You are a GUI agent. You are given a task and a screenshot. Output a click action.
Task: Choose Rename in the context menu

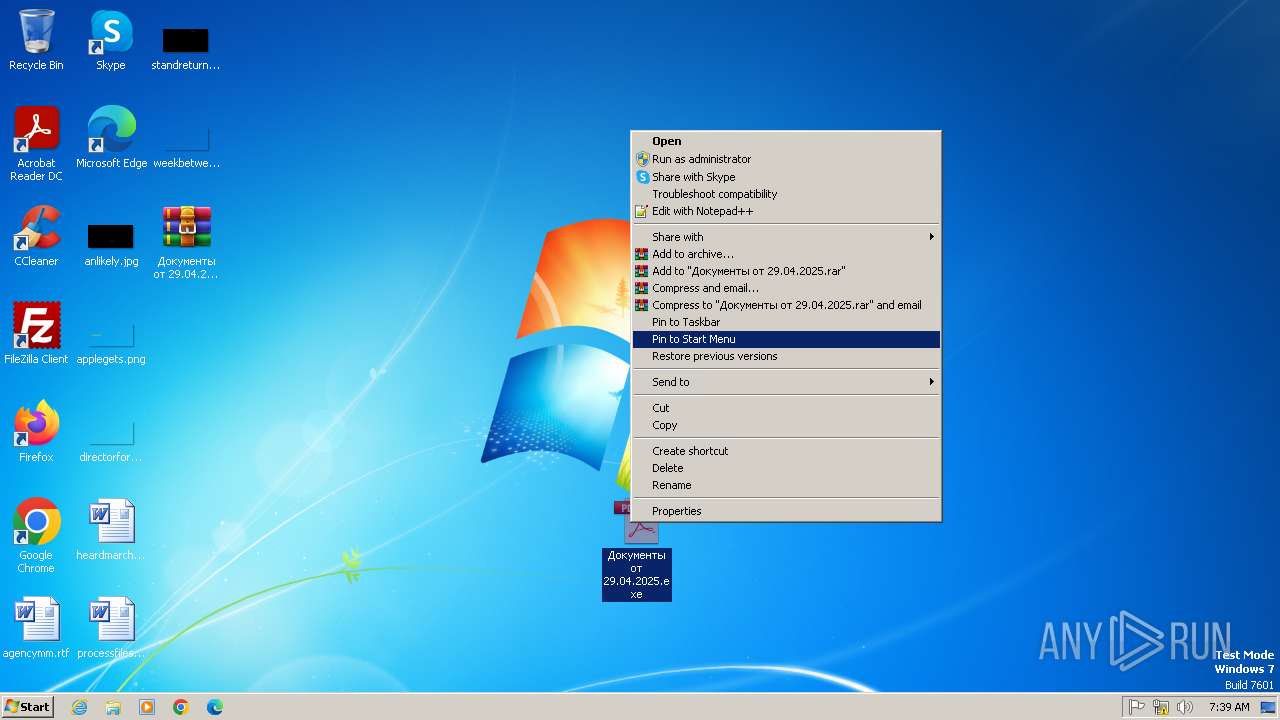[x=786, y=485]
